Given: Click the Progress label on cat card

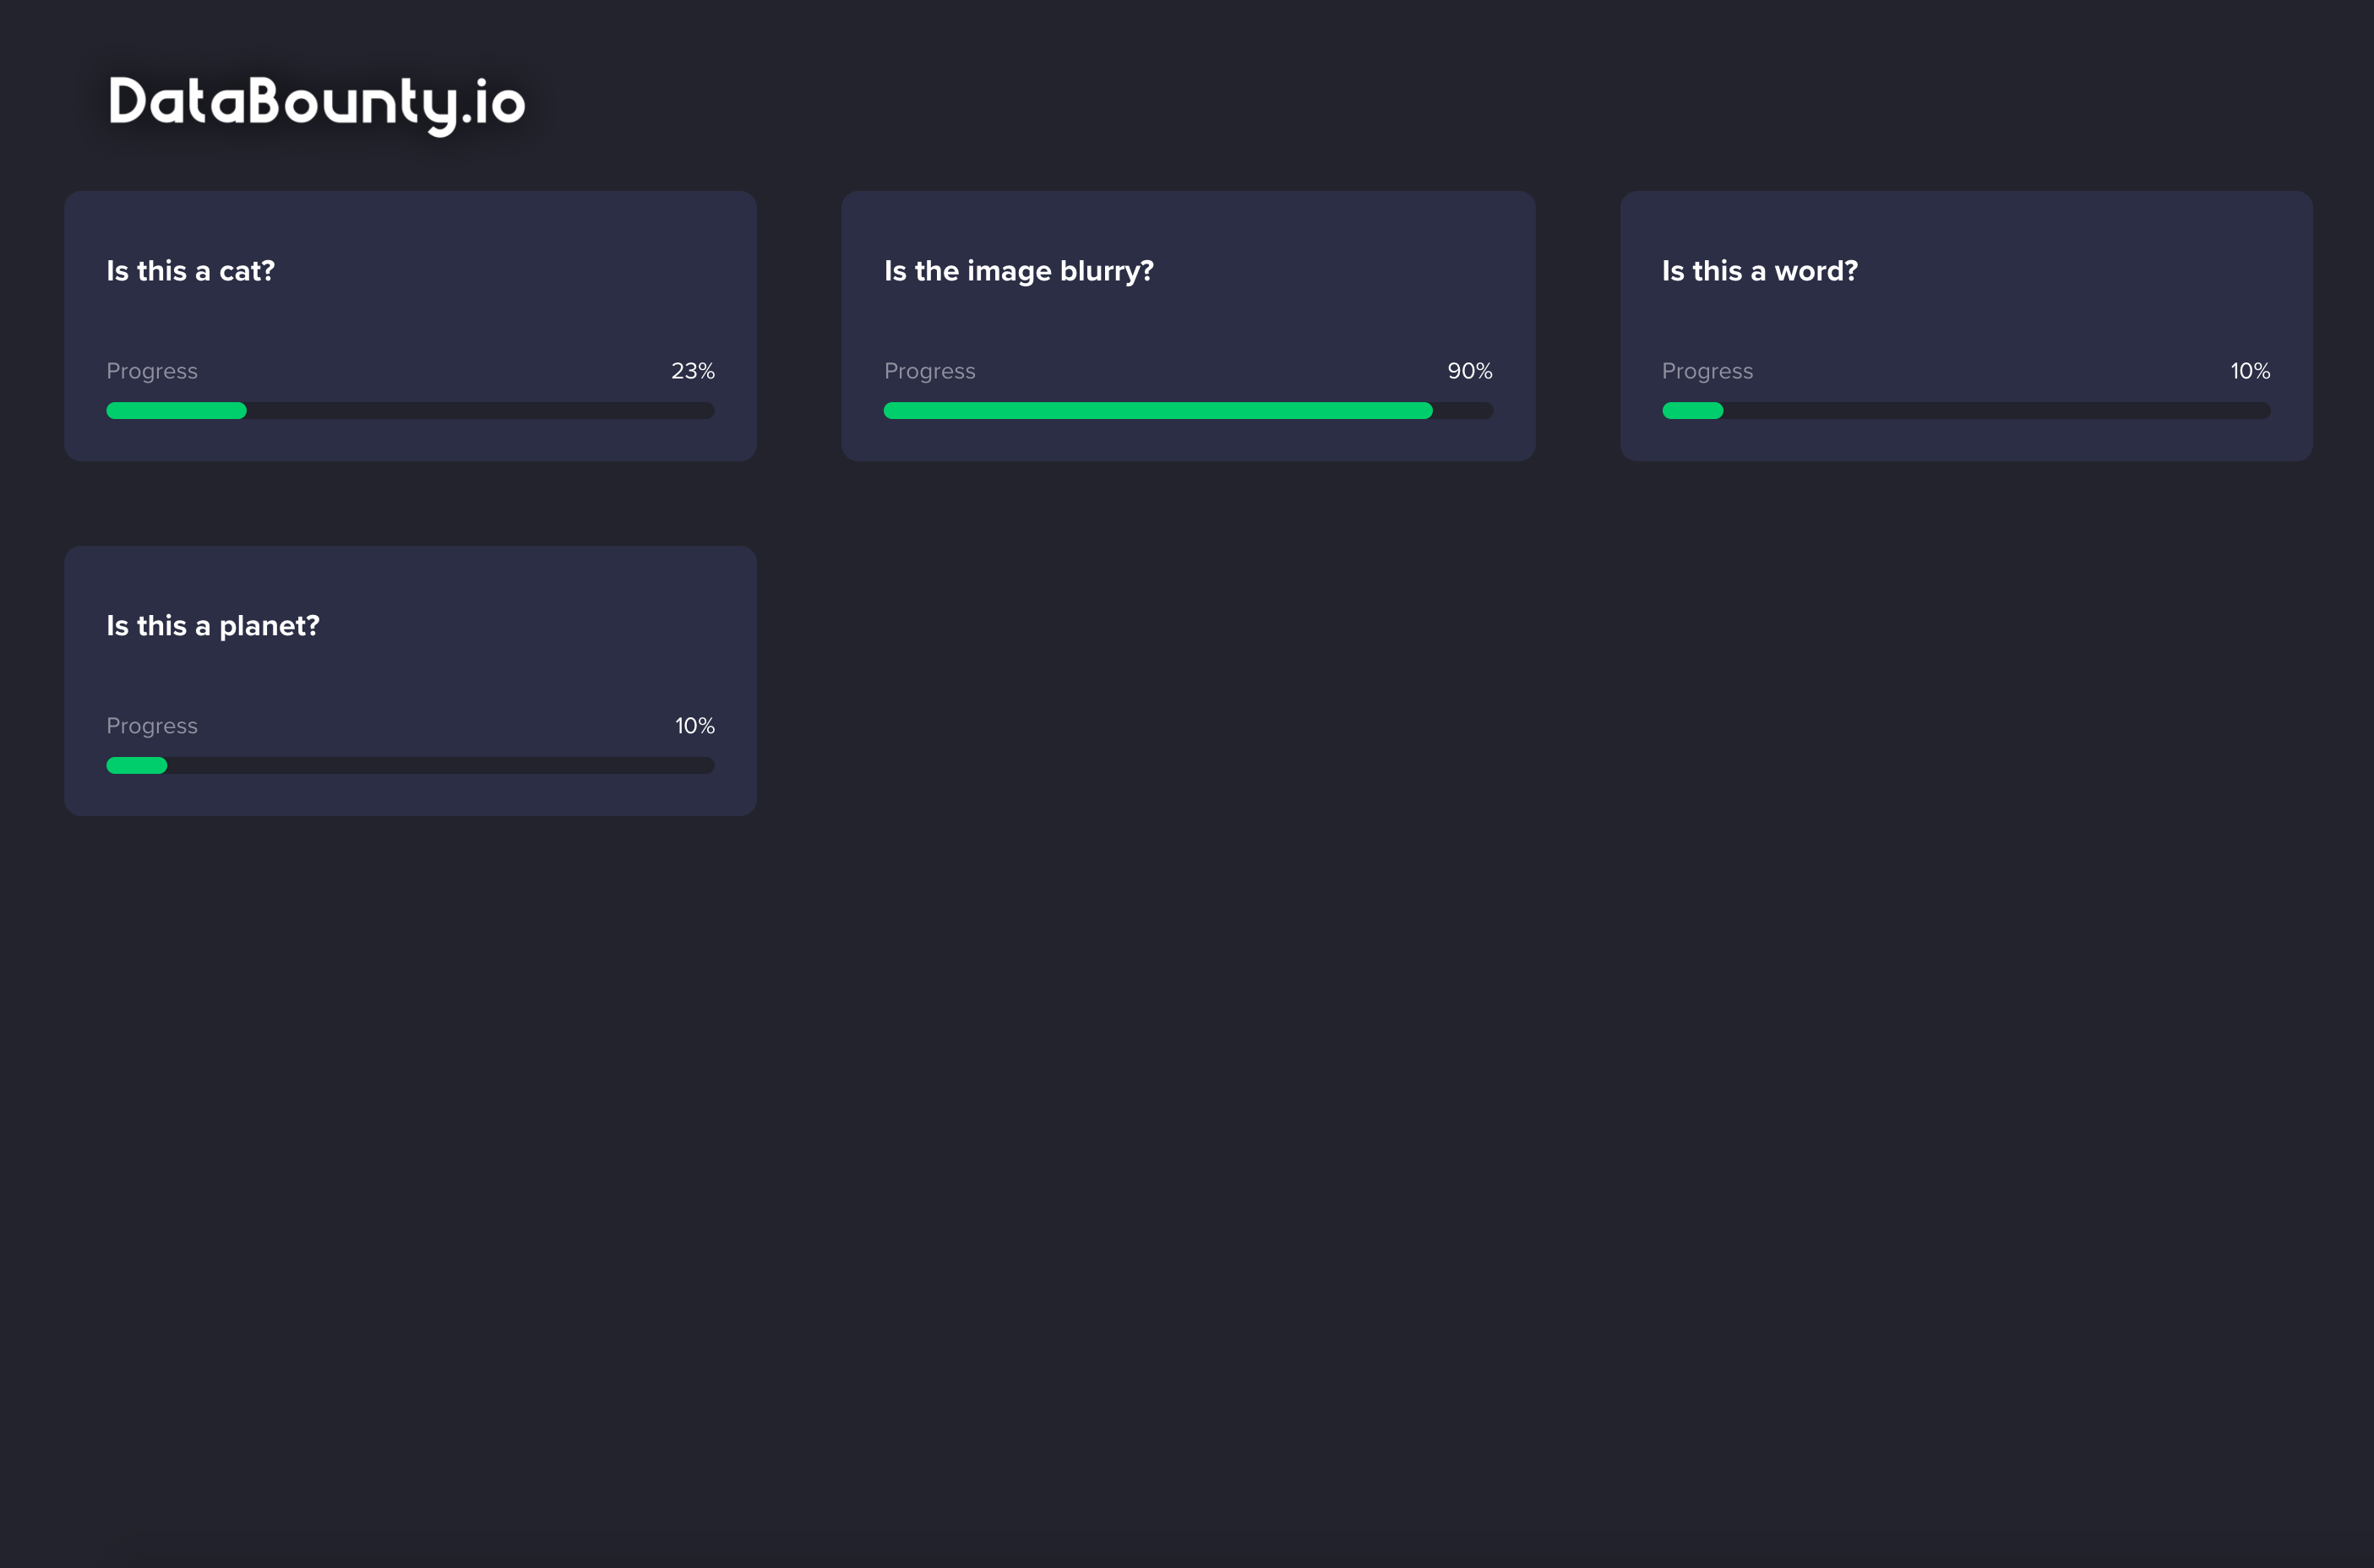Looking at the screenshot, I should point(152,371).
